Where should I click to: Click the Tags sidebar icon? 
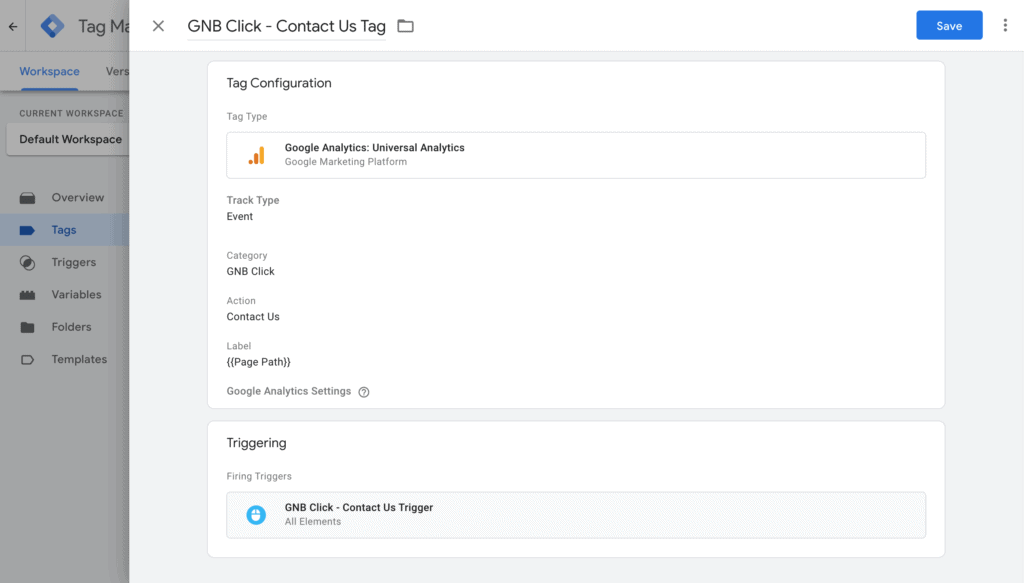(27, 230)
